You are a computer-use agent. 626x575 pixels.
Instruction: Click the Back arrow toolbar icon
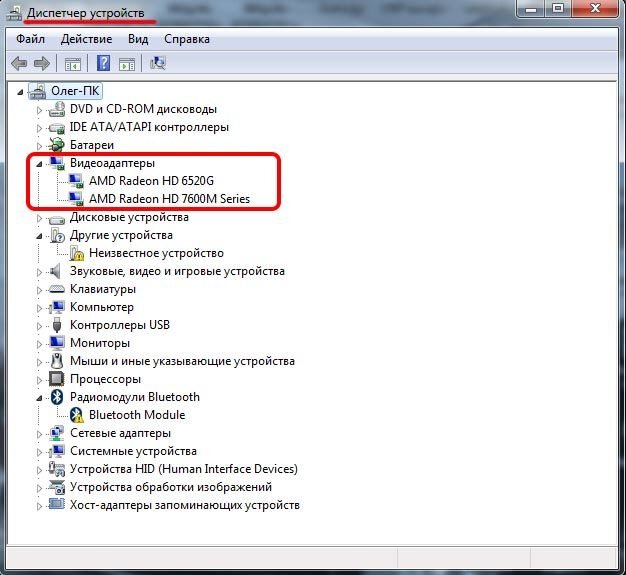[x=19, y=63]
